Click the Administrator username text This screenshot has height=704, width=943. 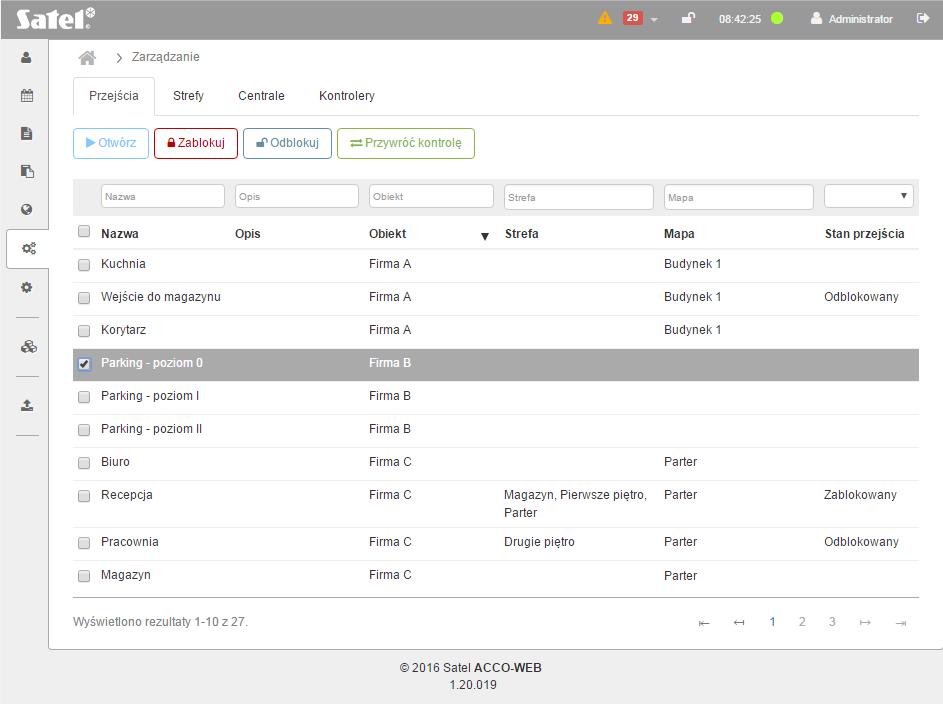[861, 19]
